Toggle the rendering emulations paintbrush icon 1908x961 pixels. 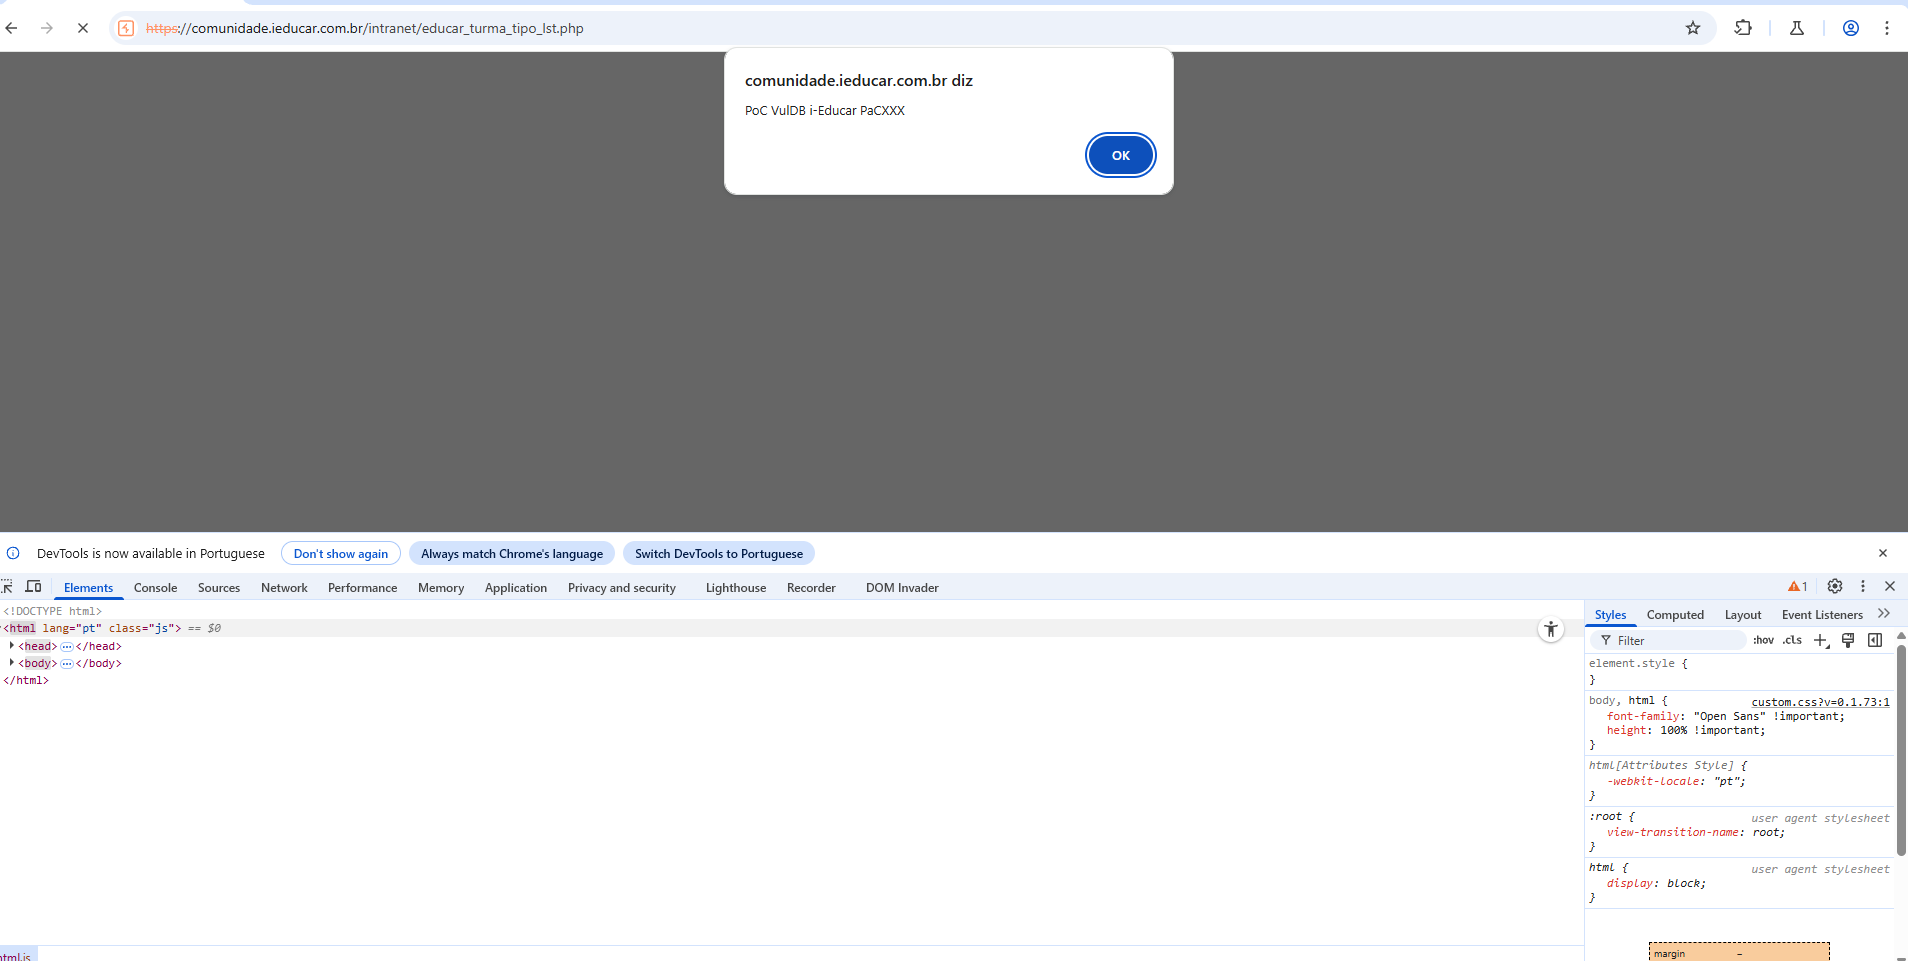click(1848, 640)
